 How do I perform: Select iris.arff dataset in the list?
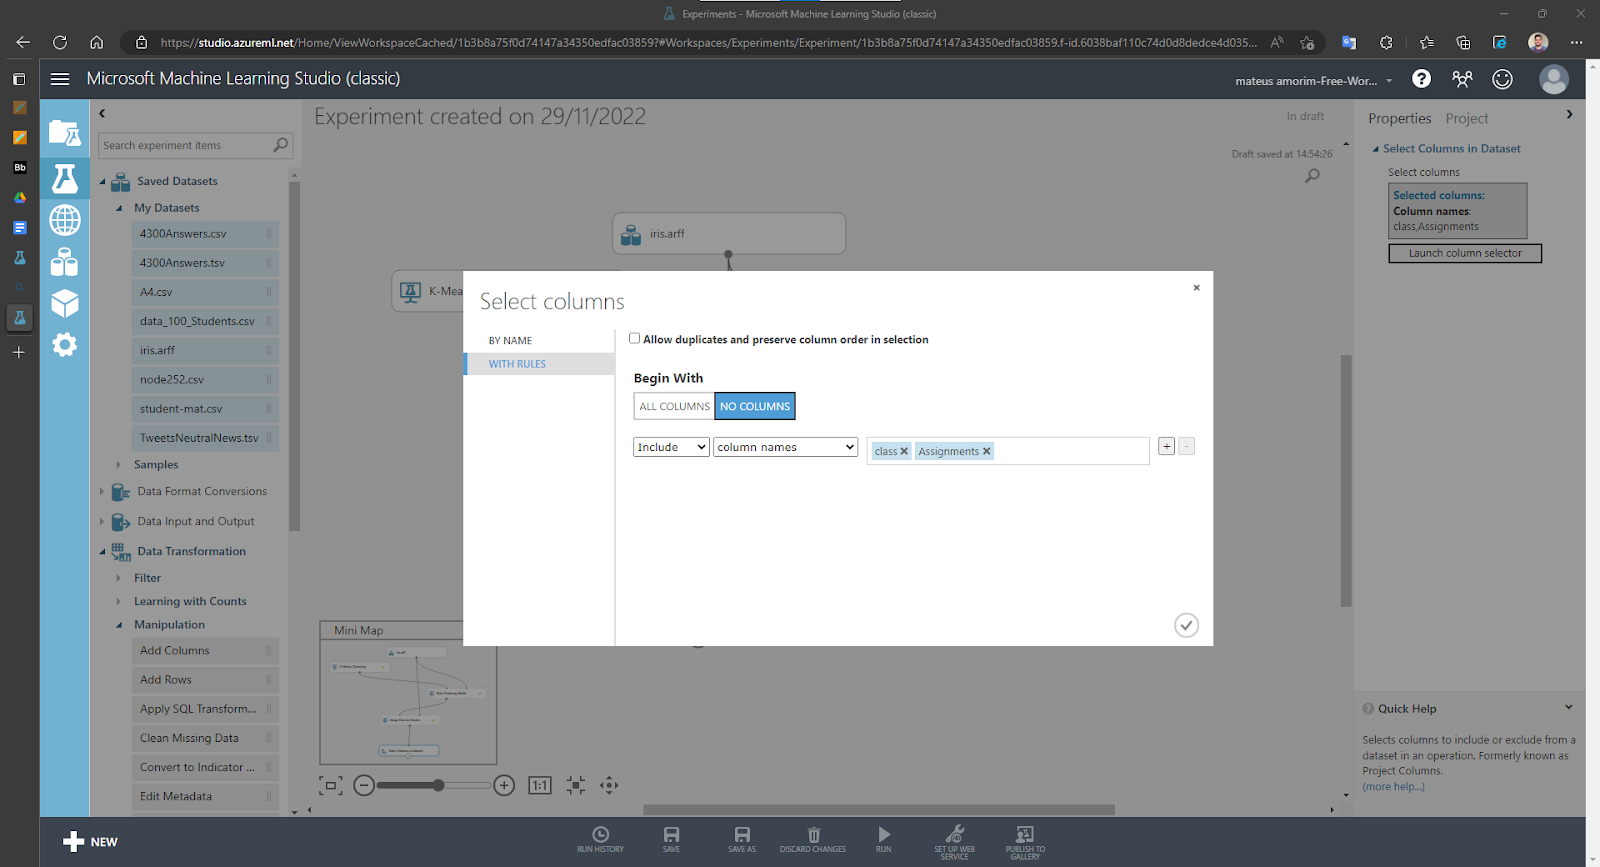pos(205,350)
